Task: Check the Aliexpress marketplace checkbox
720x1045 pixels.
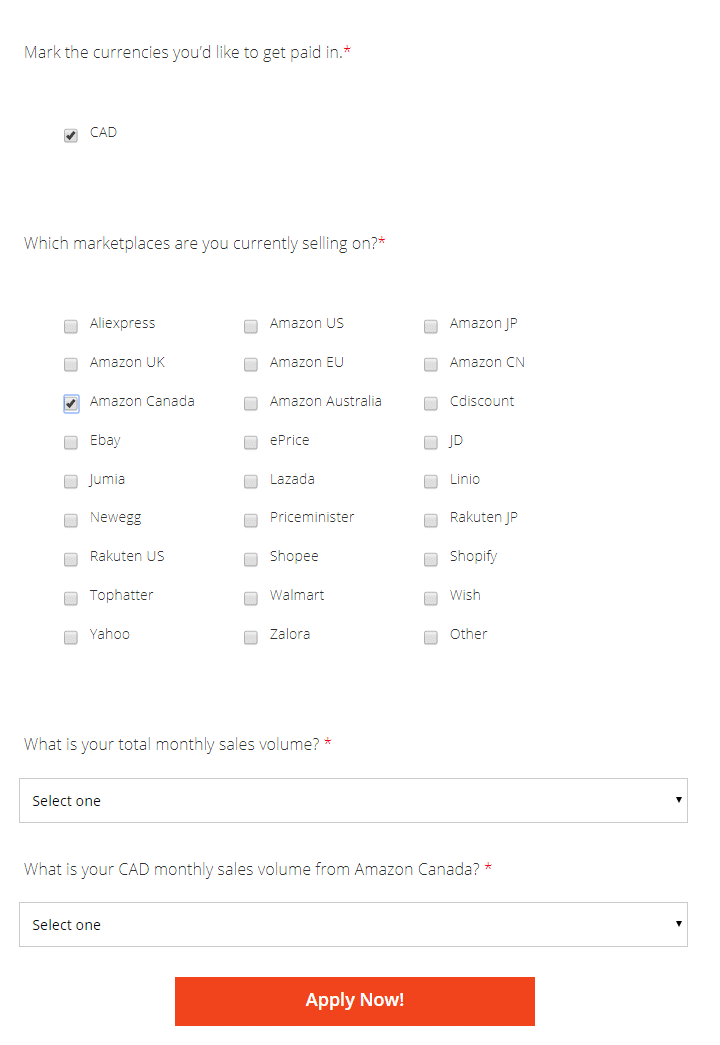Action: click(x=70, y=325)
